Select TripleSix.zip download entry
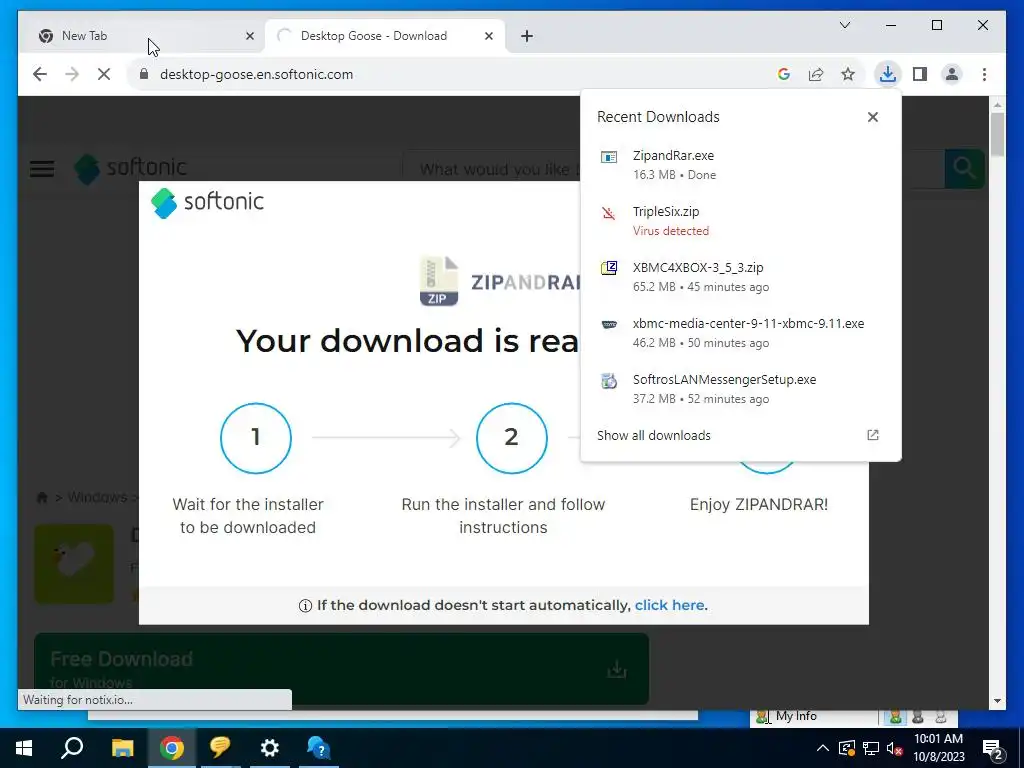1024x768 pixels. 741,221
